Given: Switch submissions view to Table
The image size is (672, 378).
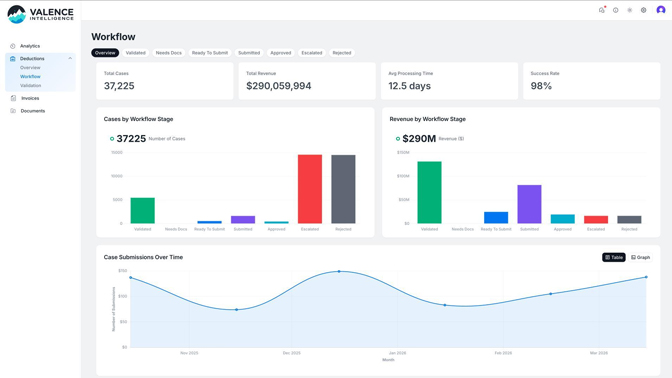Looking at the screenshot, I should pyautogui.click(x=614, y=257).
